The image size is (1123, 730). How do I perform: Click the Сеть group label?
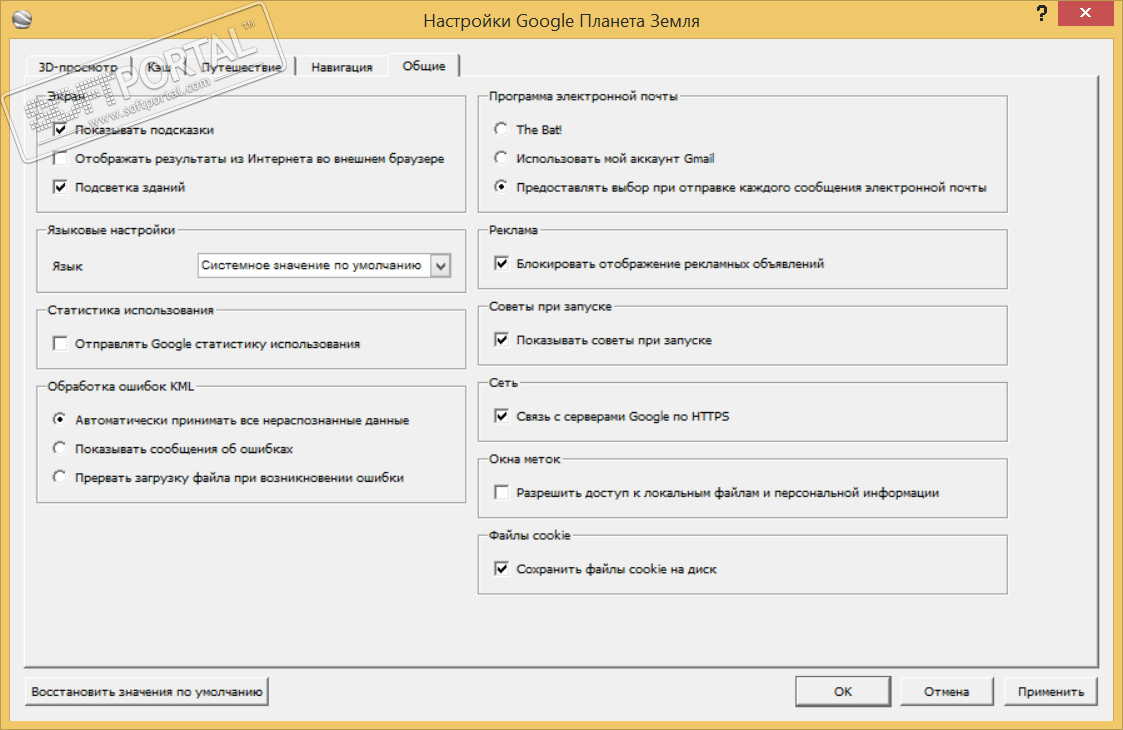[x=503, y=383]
